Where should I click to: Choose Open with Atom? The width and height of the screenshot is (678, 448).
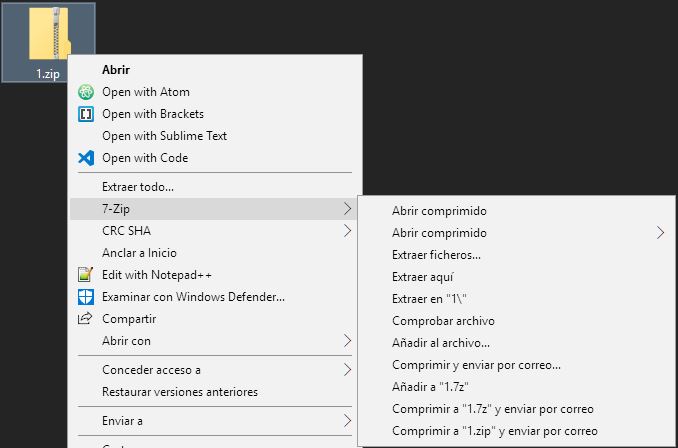click(215, 92)
